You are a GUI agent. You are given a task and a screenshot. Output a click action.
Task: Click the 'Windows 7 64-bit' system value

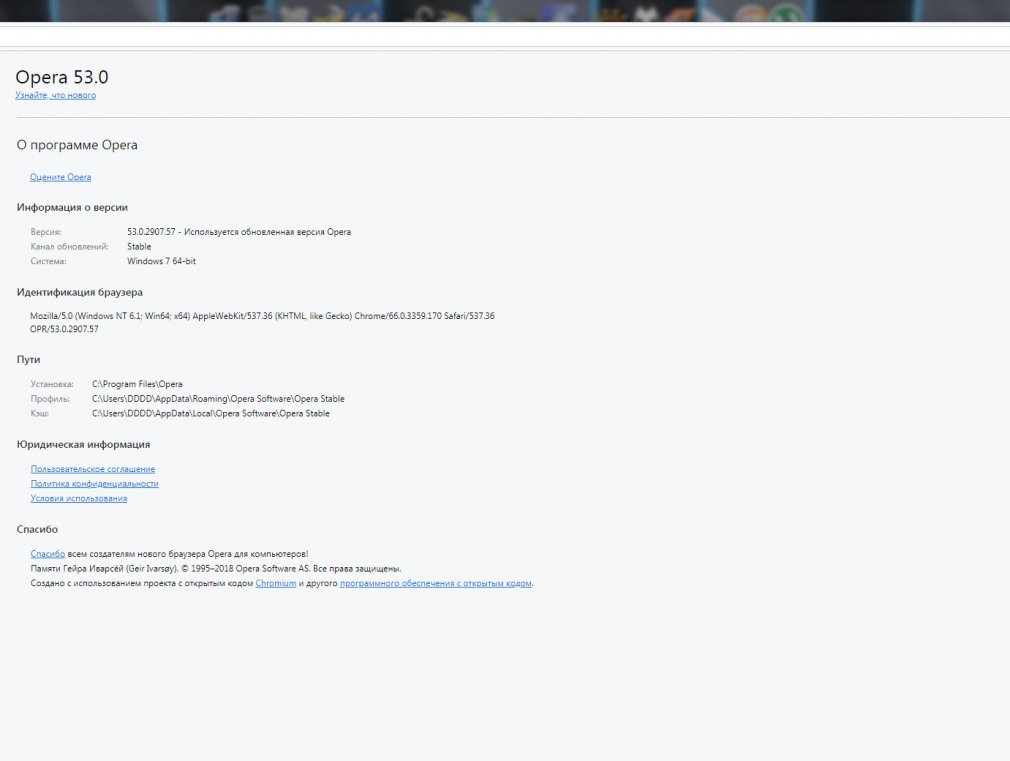click(161, 262)
